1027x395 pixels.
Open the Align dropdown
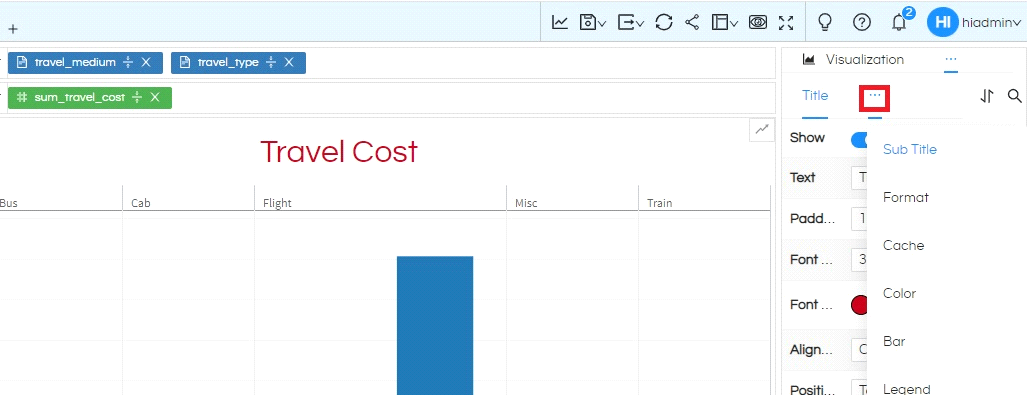[859, 349]
